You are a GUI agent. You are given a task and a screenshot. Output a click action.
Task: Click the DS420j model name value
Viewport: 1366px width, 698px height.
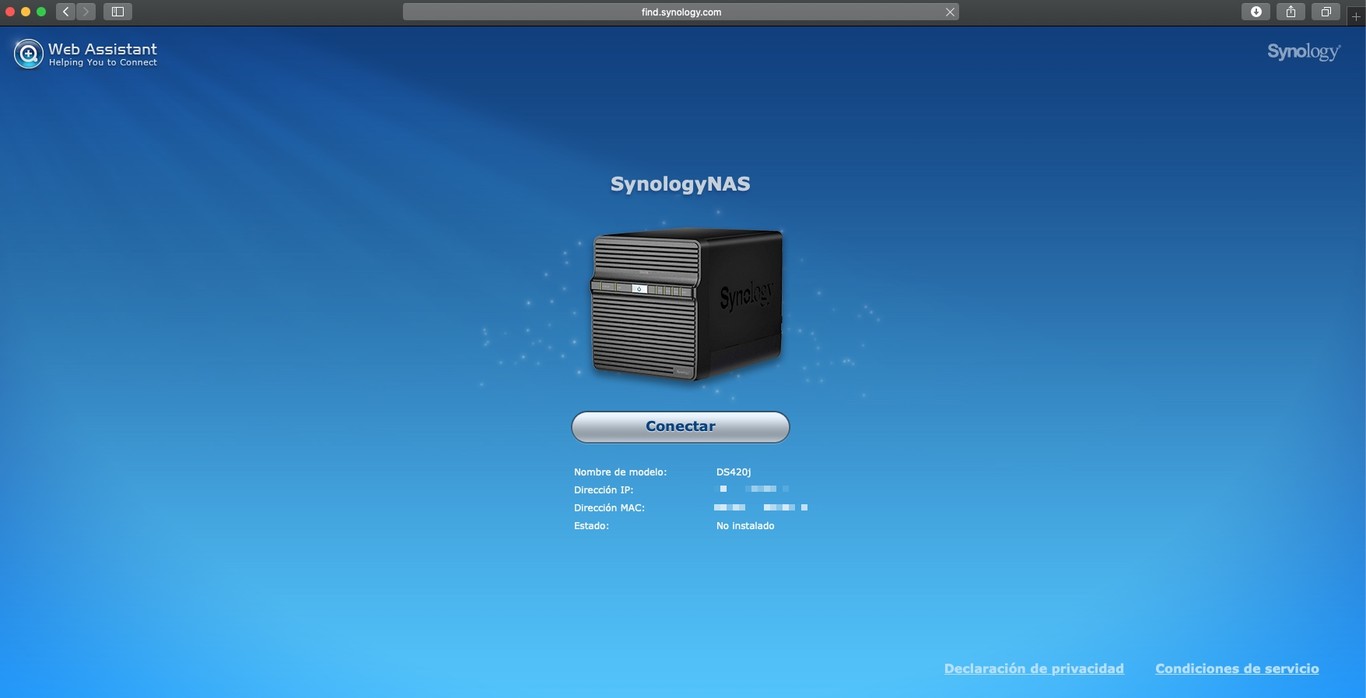(x=735, y=471)
